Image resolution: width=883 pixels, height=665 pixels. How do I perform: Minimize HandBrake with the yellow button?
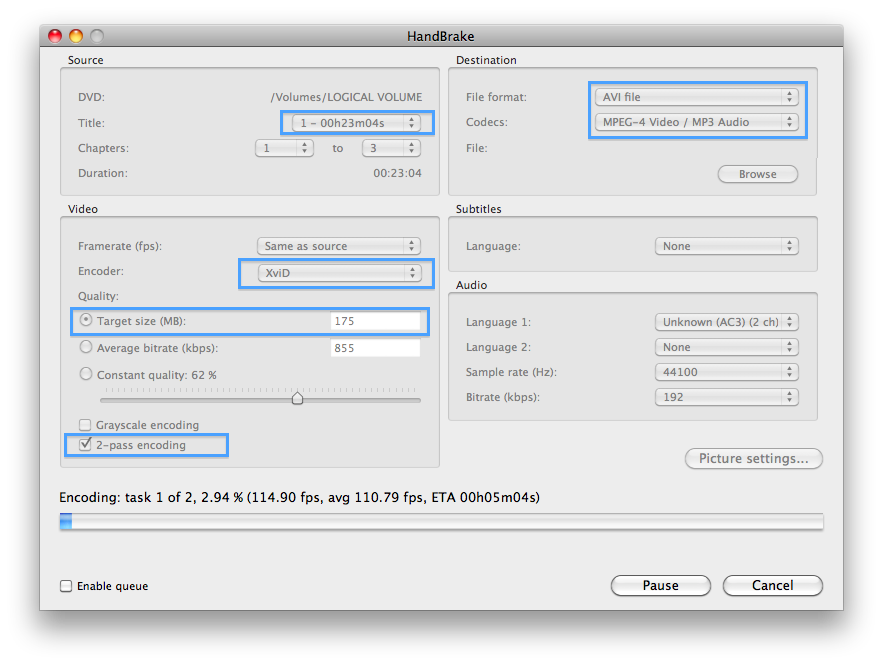tap(76, 36)
